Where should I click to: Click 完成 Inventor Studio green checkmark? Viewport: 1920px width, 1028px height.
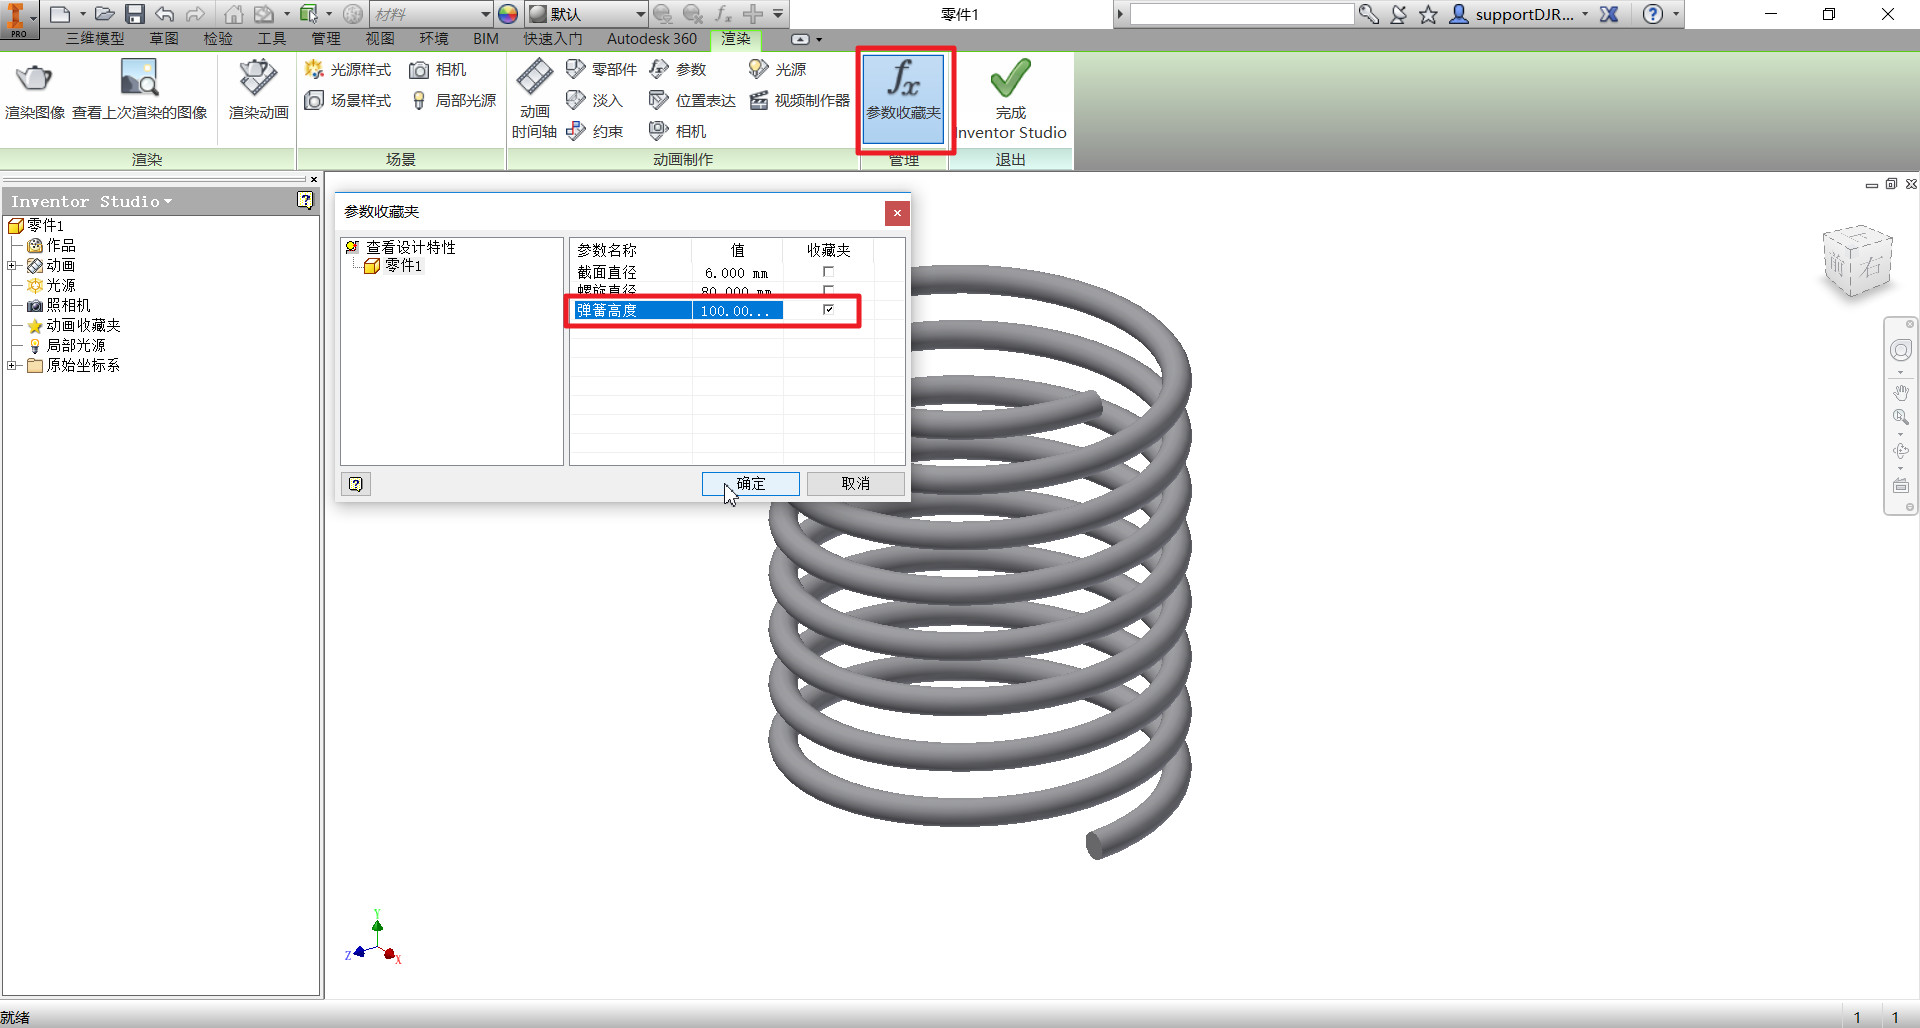coord(1011,98)
